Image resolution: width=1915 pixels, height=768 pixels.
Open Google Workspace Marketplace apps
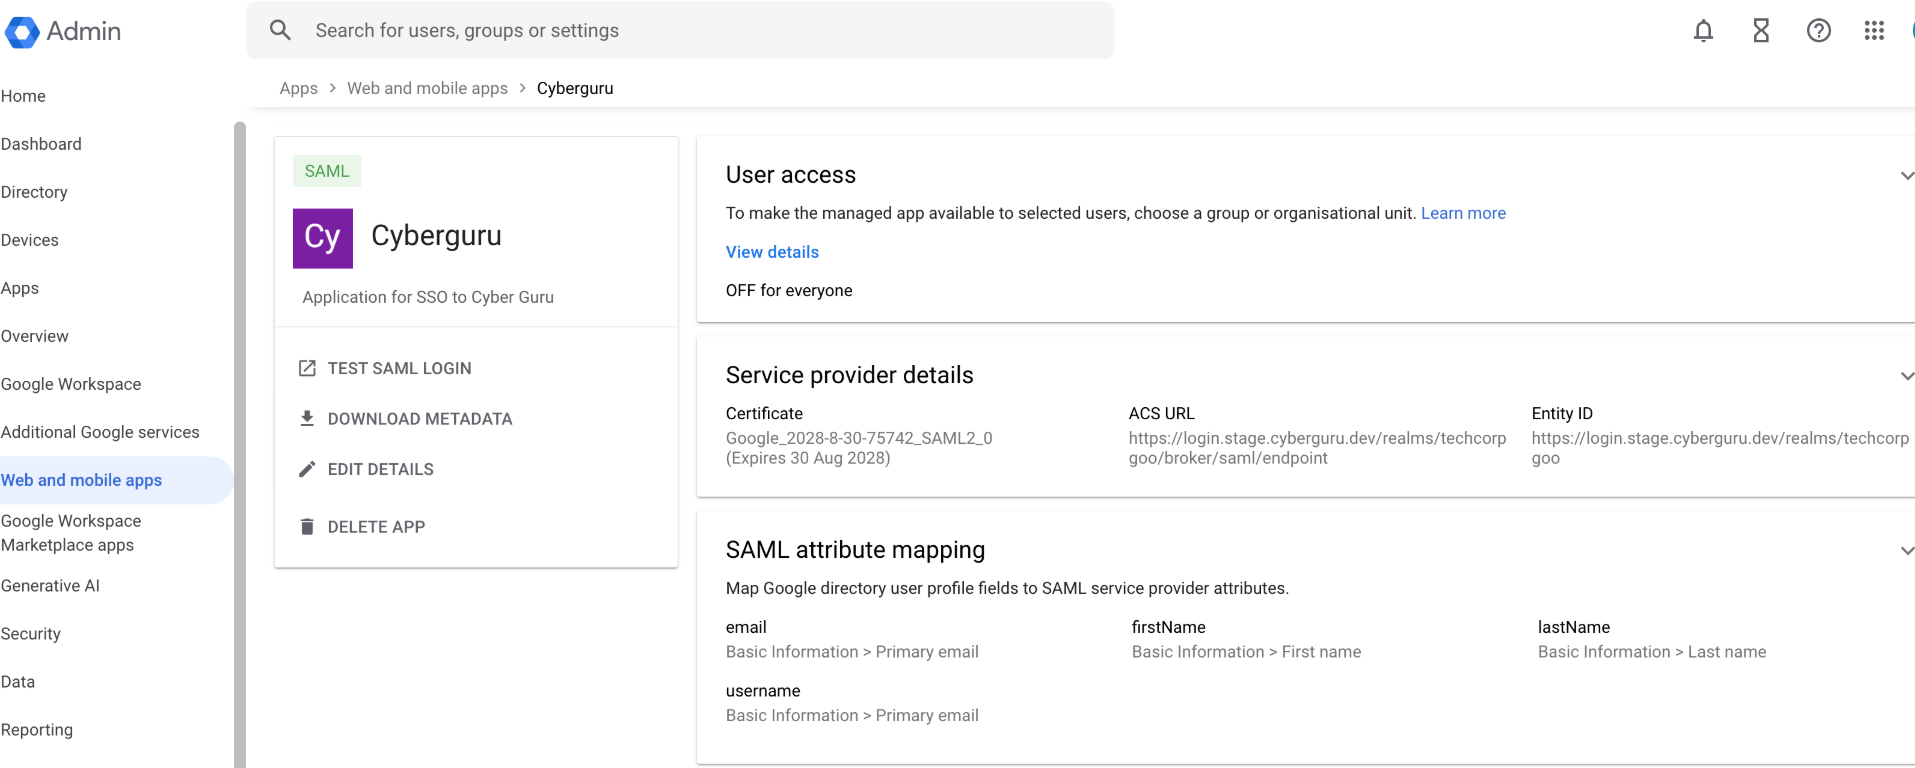[x=71, y=533]
